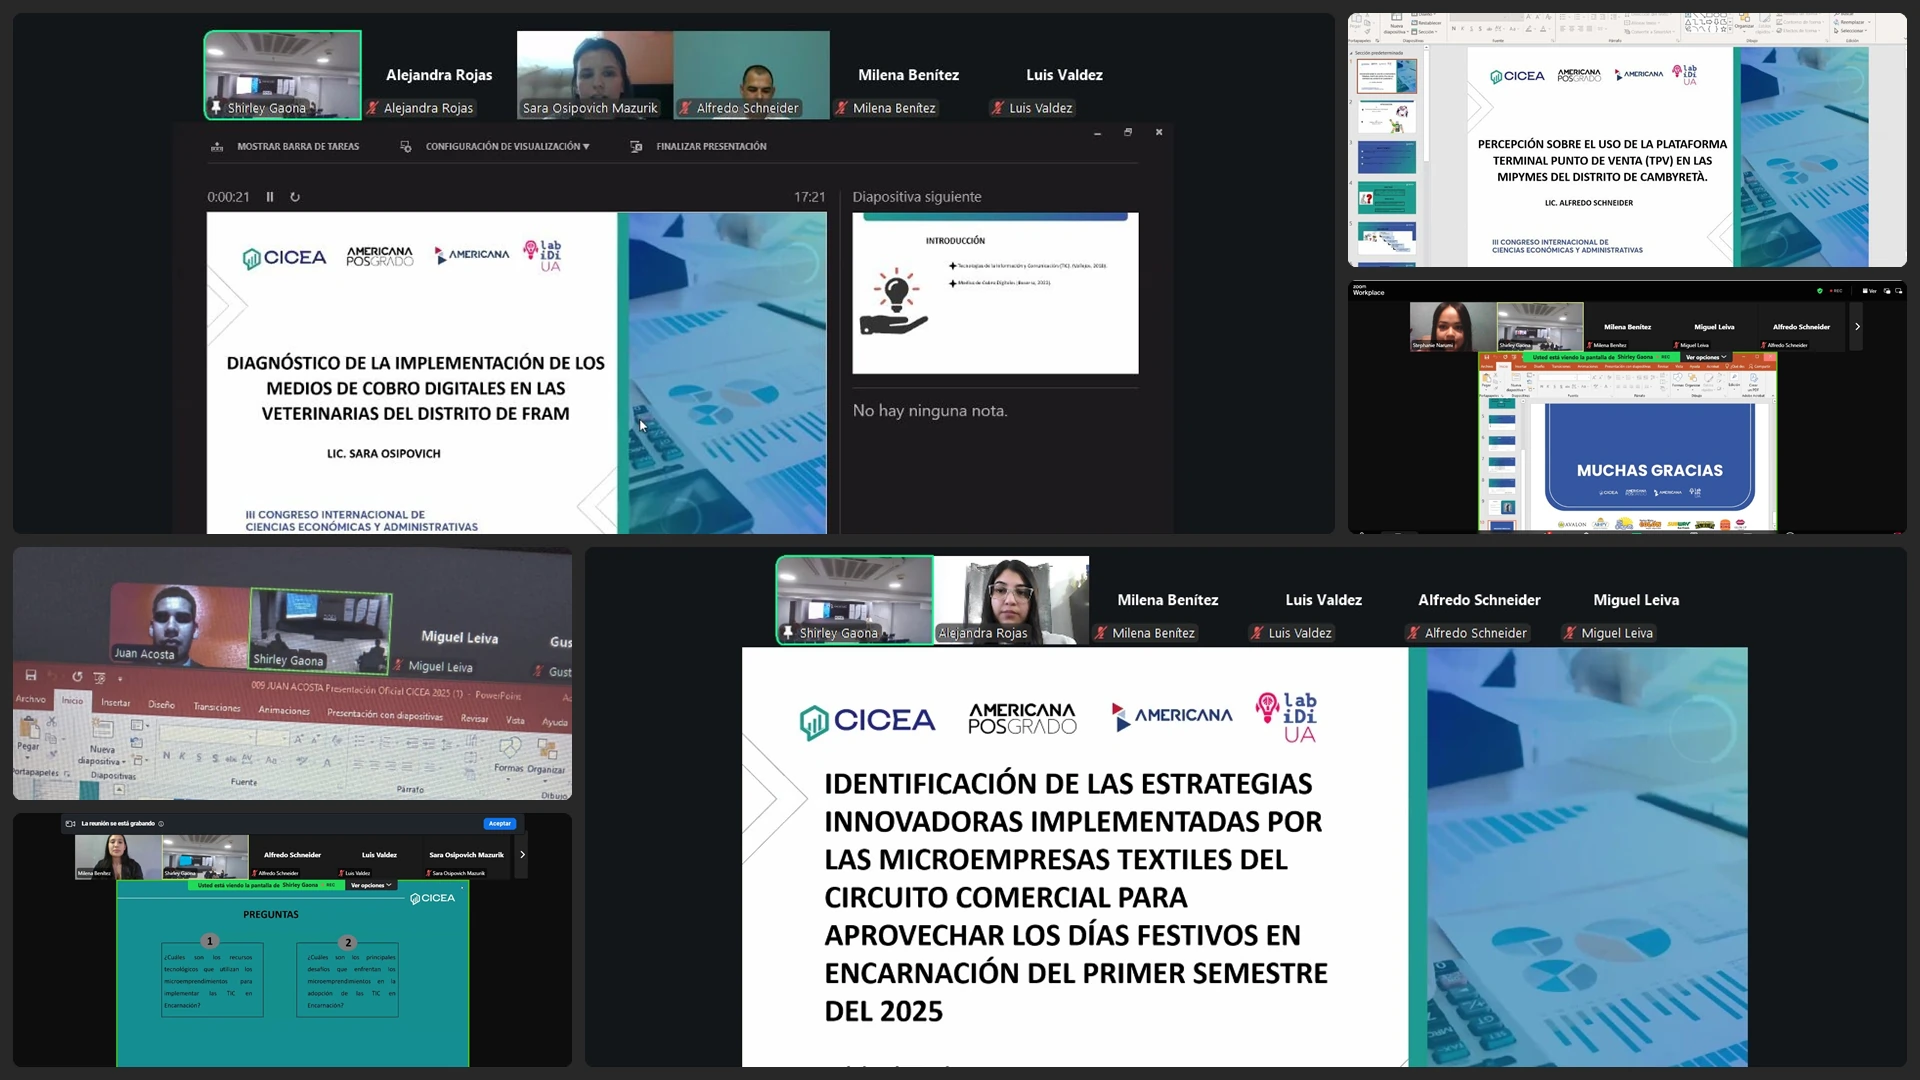Toggle Milena Benítez's muted microphone icon
1920x1080 pixels.
click(841, 108)
